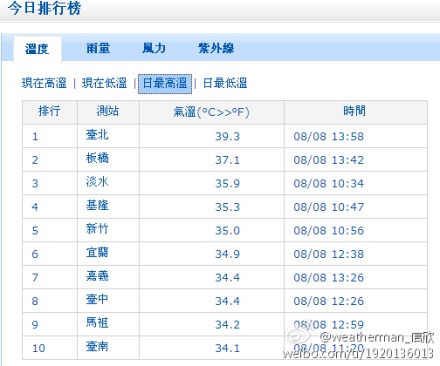440x366 pixels.
Task: Click time 08/08 12:38
Action: (329, 254)
